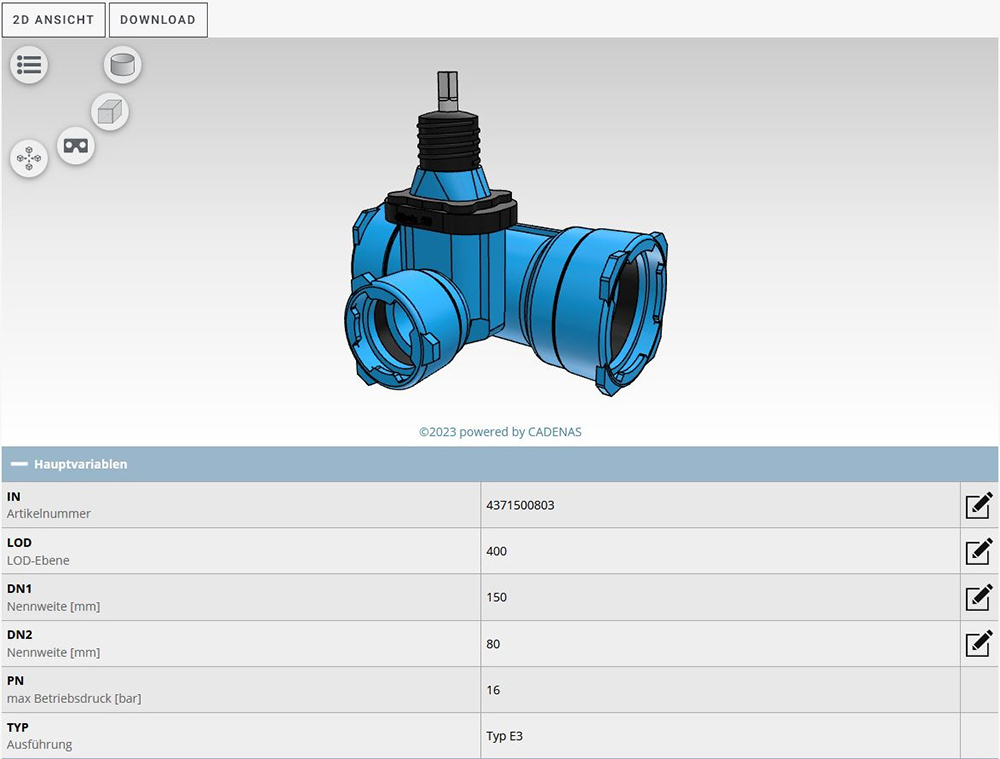Select the DN1 value 150
Viewport: 1000px width, 759px height.
coord(496,598)
